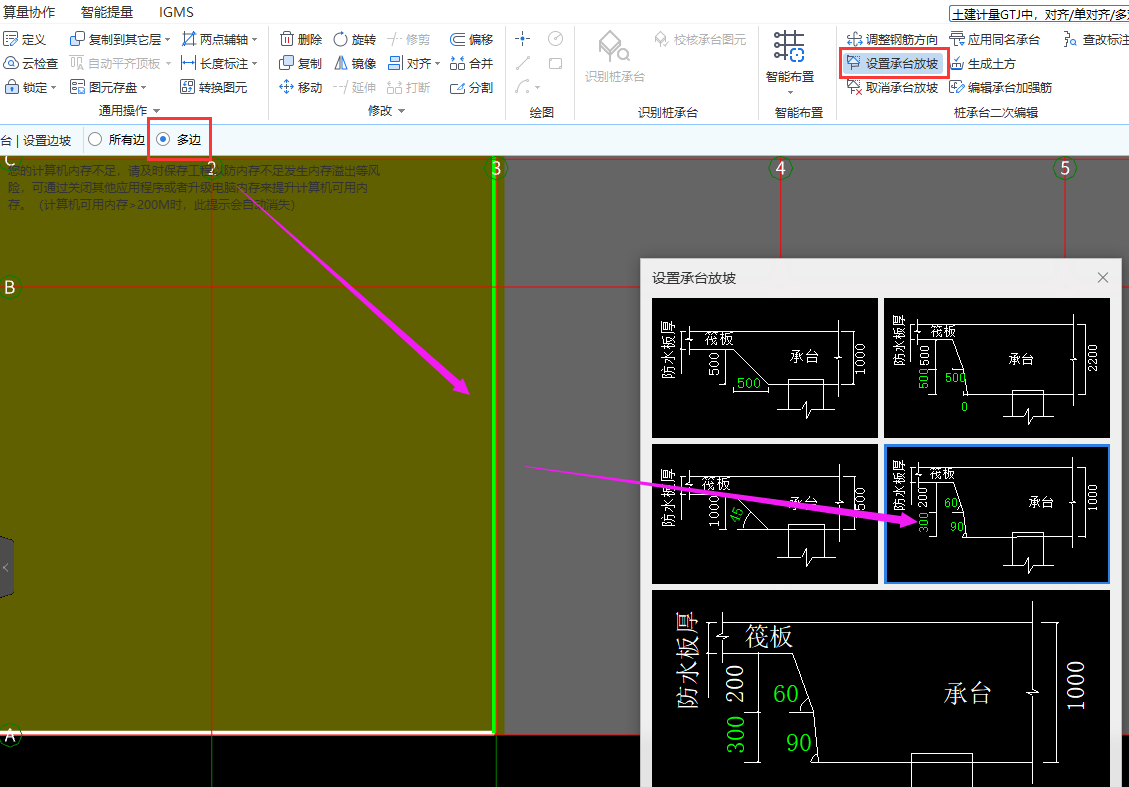
Task: Open the IGMS menu tab
Action: point(176,12)
